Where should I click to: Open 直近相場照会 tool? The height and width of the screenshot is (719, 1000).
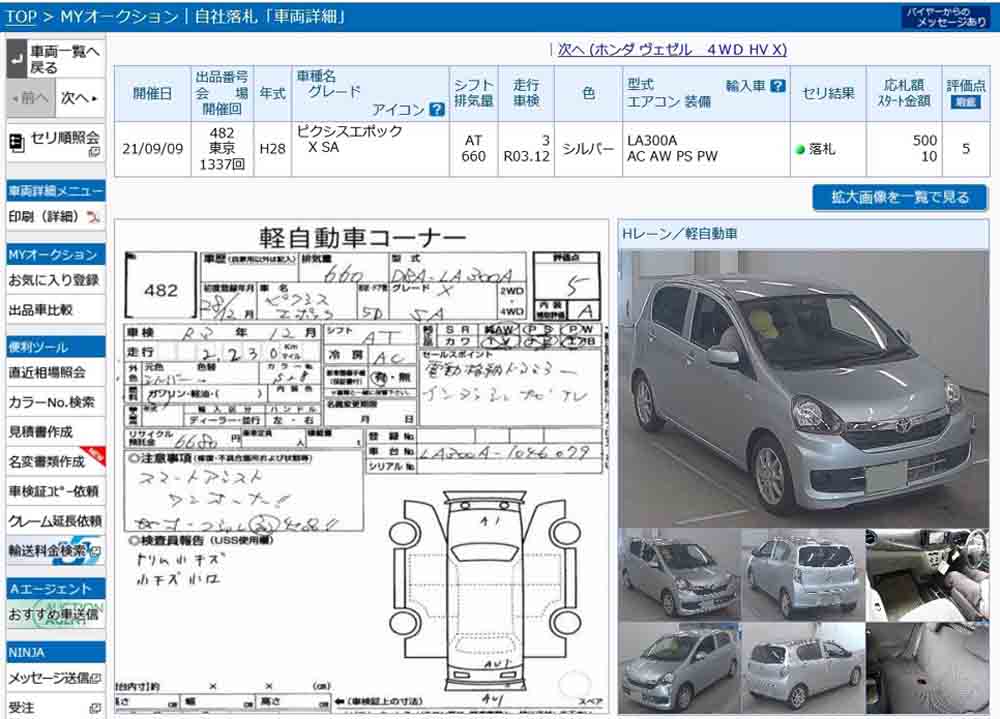pos(55,373)
